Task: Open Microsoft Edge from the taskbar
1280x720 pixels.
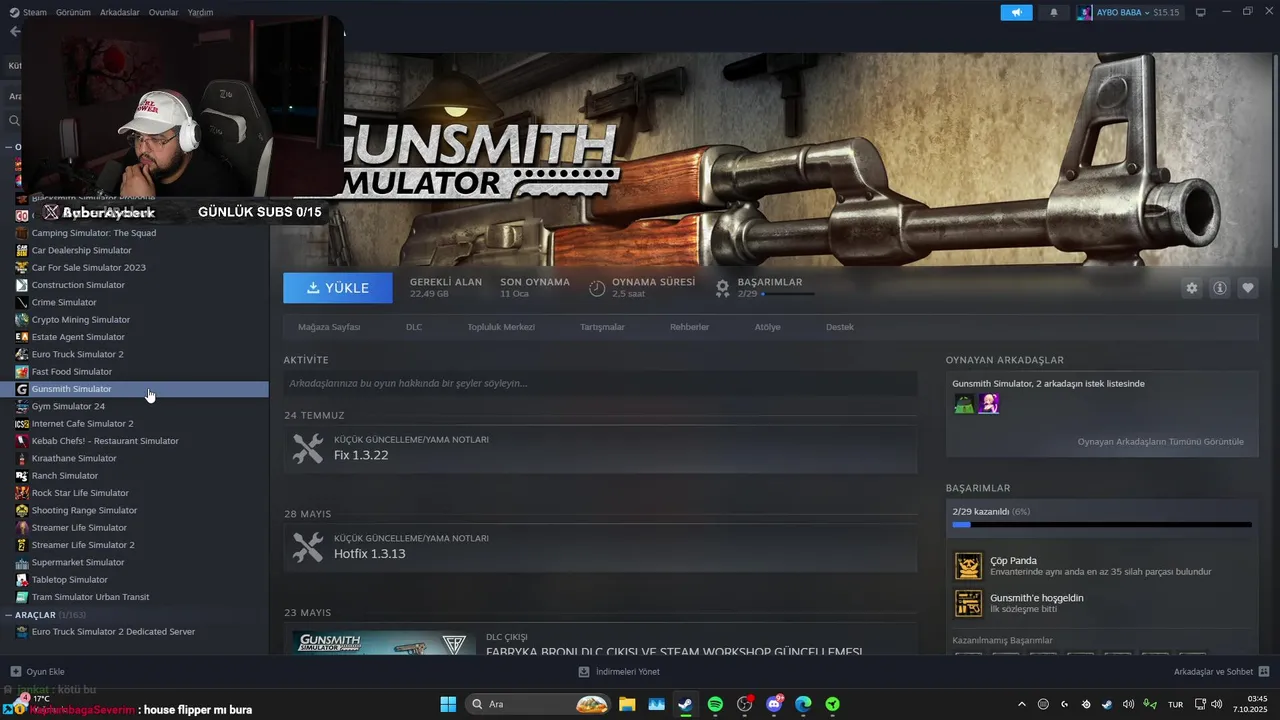Action: click(803, 704)
